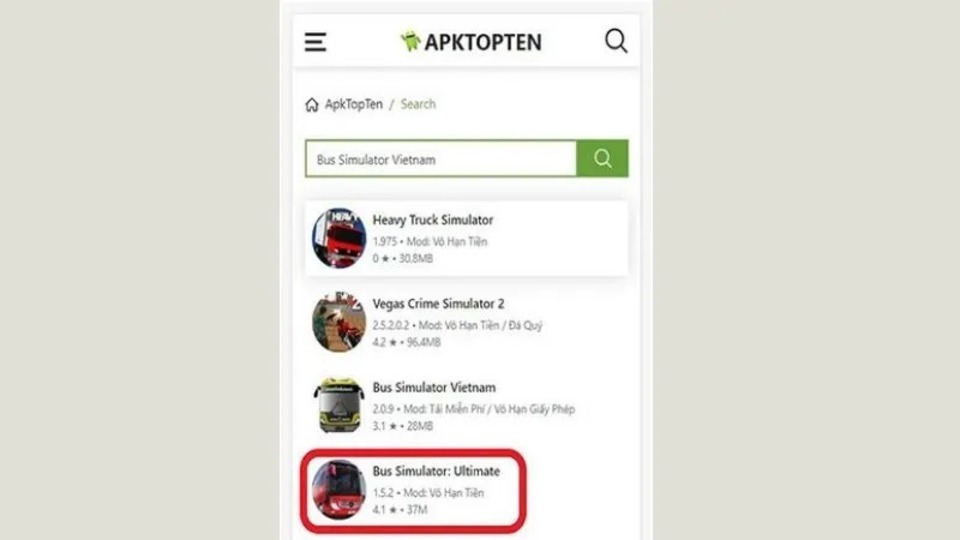
Task: Click Heavy Truck Simulator version and mod line
Action: click(x=430, y=241)
